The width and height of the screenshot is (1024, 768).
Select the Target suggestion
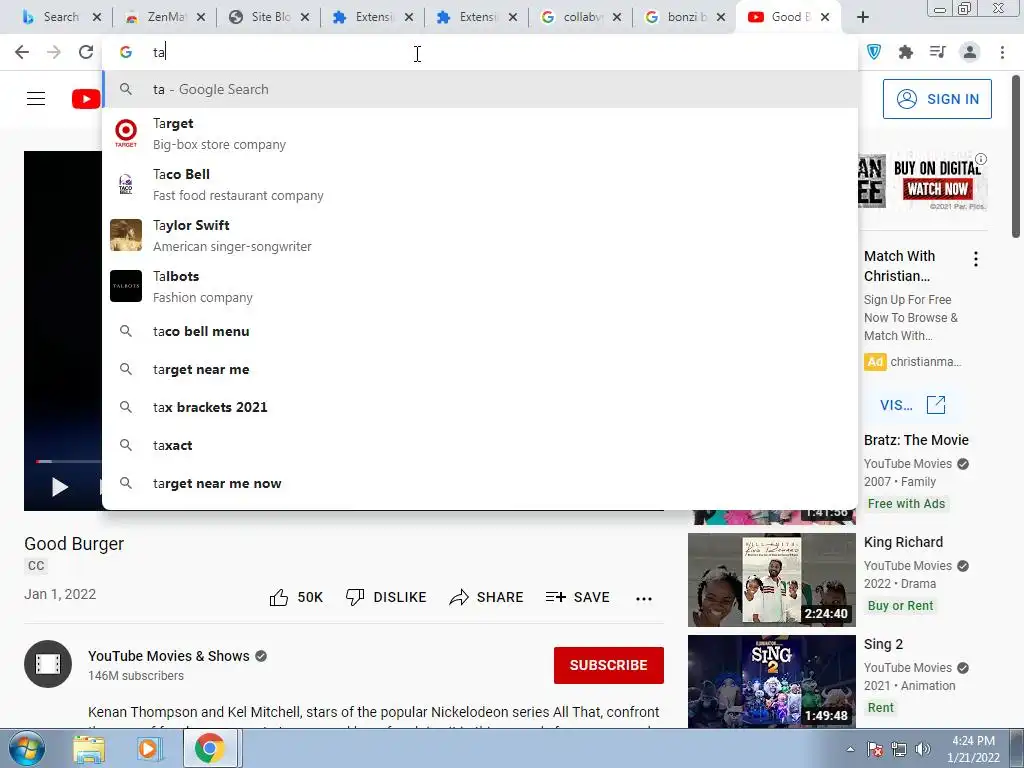(x=480, y=134)
